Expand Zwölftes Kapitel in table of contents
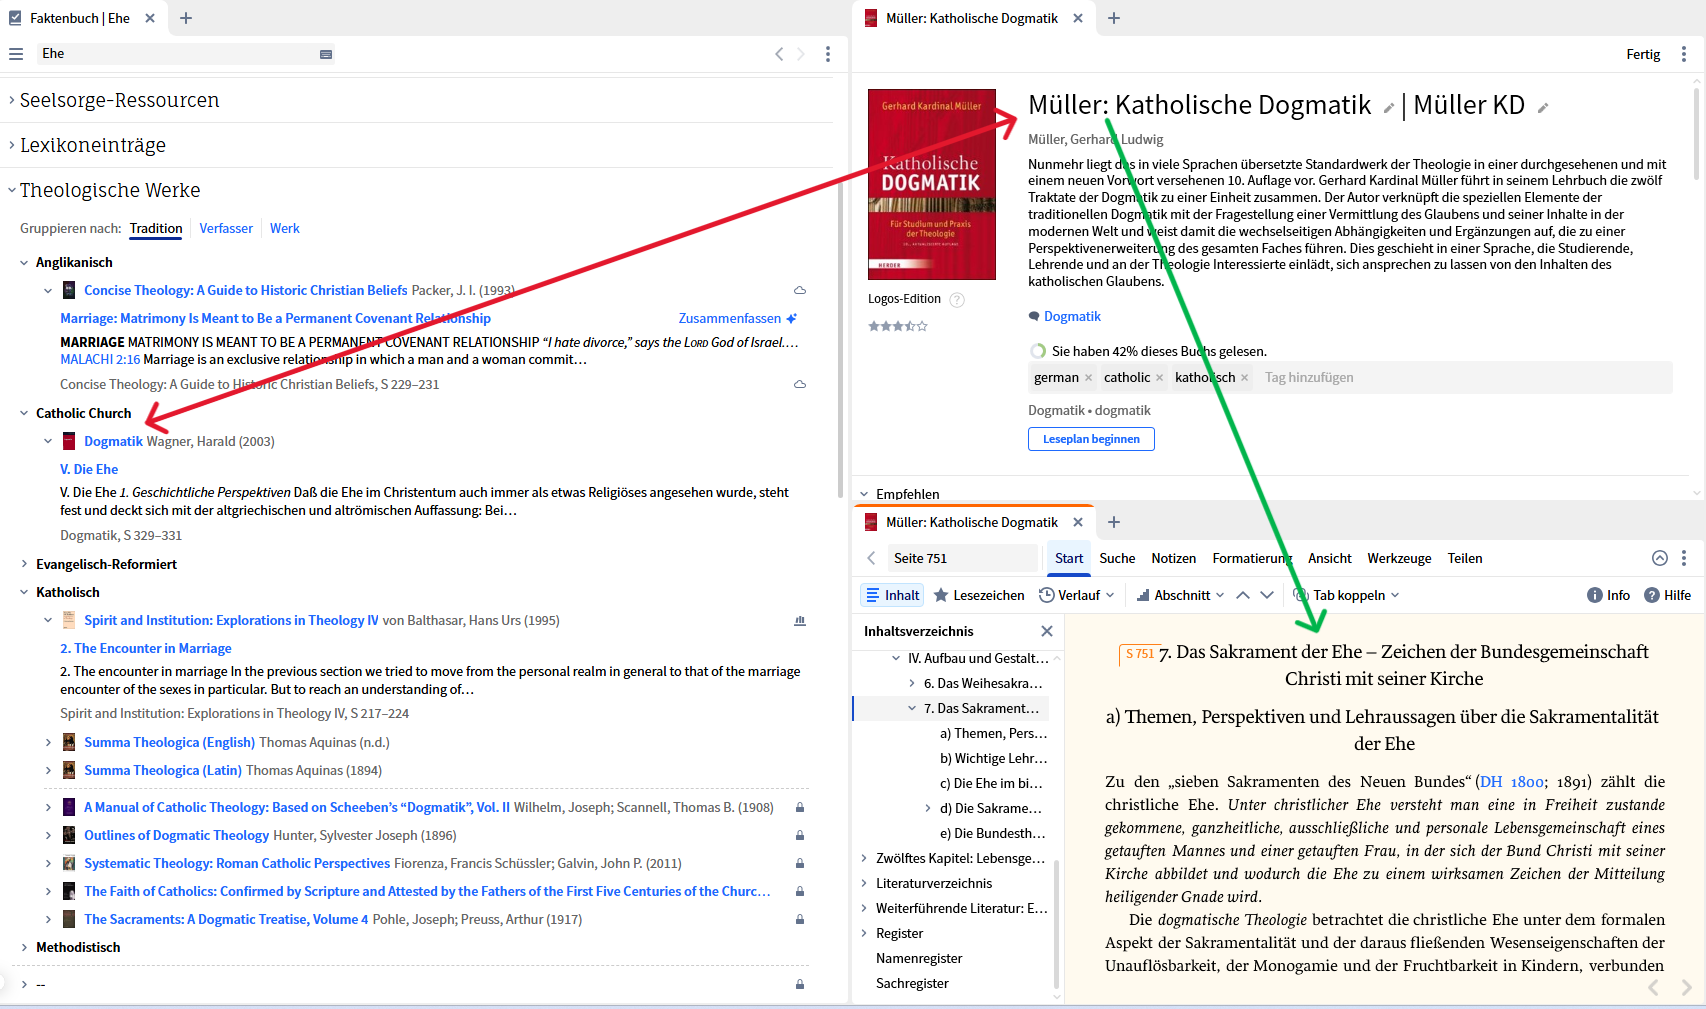This screenshot has width=1706, height=1009. coord(864,858)
